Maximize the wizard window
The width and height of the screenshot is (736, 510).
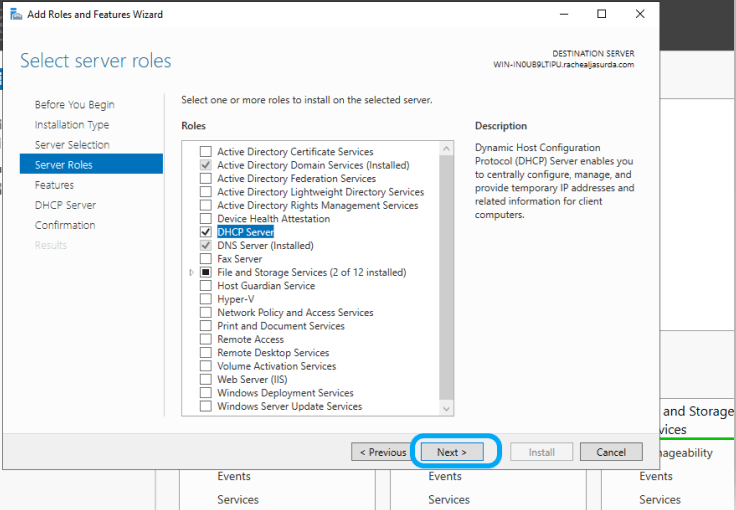[601, 14]
